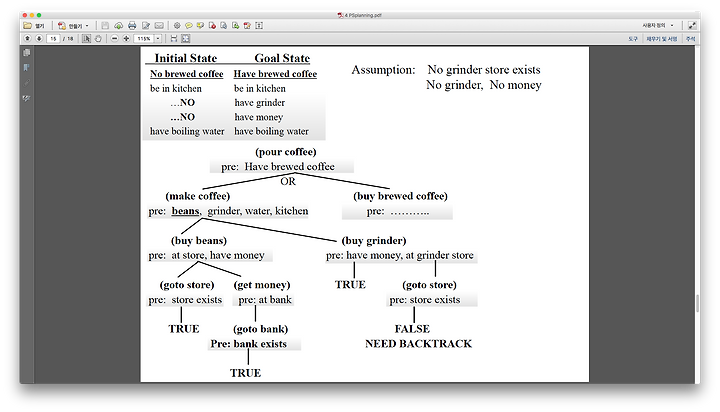This screenshot has width=720, height=412.
Task: Click the '(buy brewed coffee)' node text
Action: click(x=400, y=196)
